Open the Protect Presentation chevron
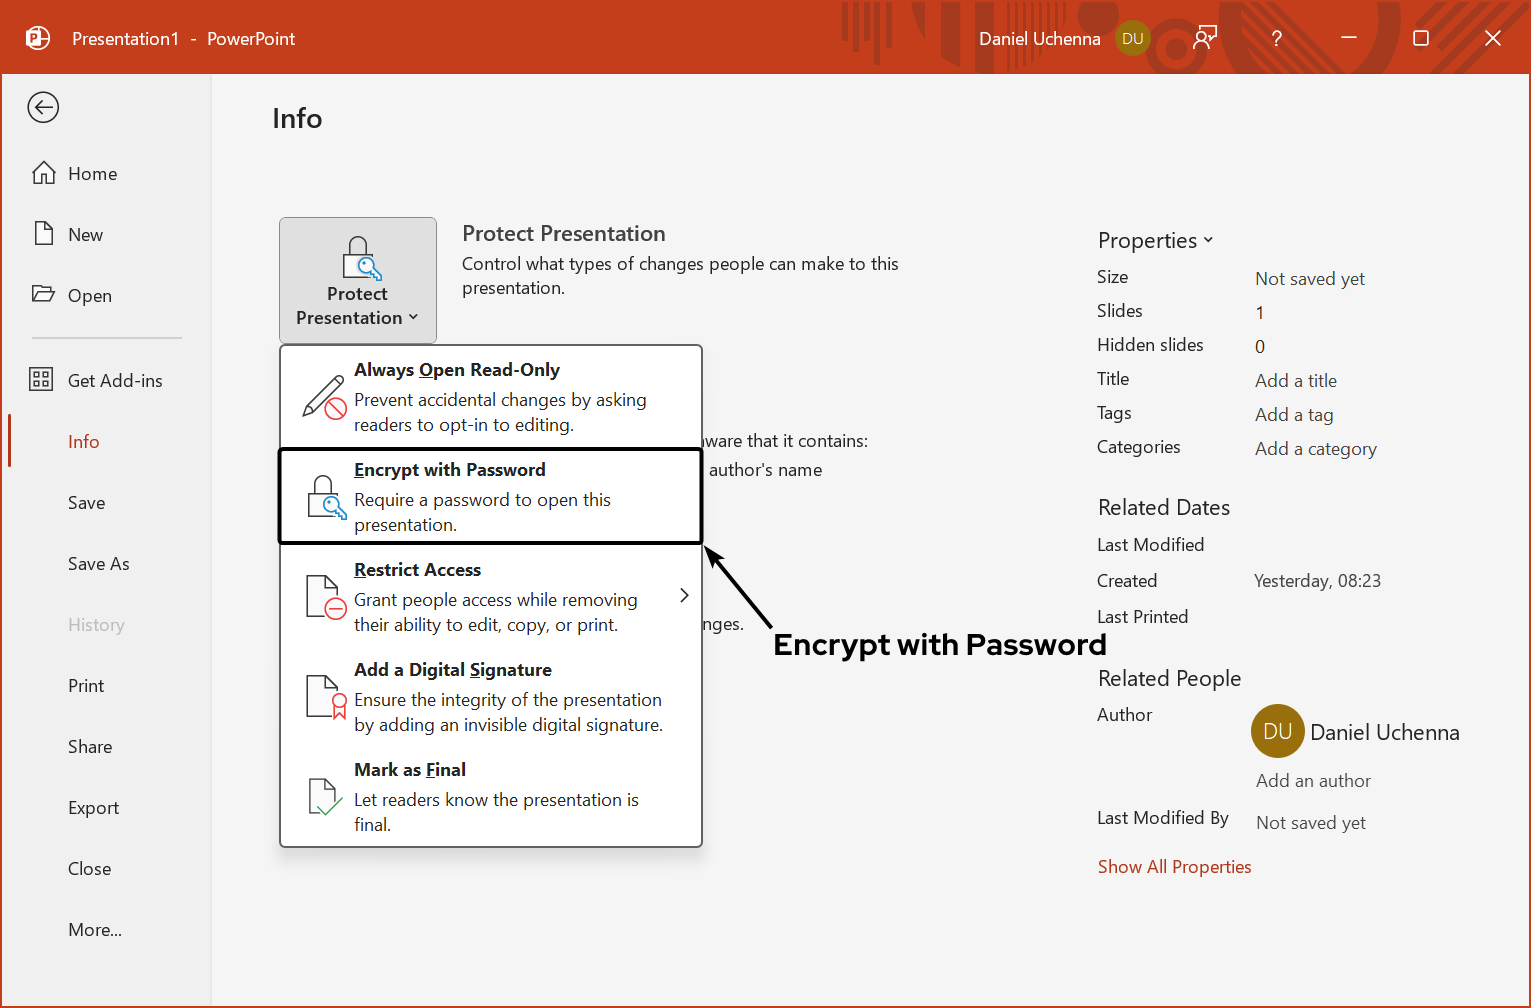The width and height of the screenshot is (1531, 1008). tap(414, 317)
